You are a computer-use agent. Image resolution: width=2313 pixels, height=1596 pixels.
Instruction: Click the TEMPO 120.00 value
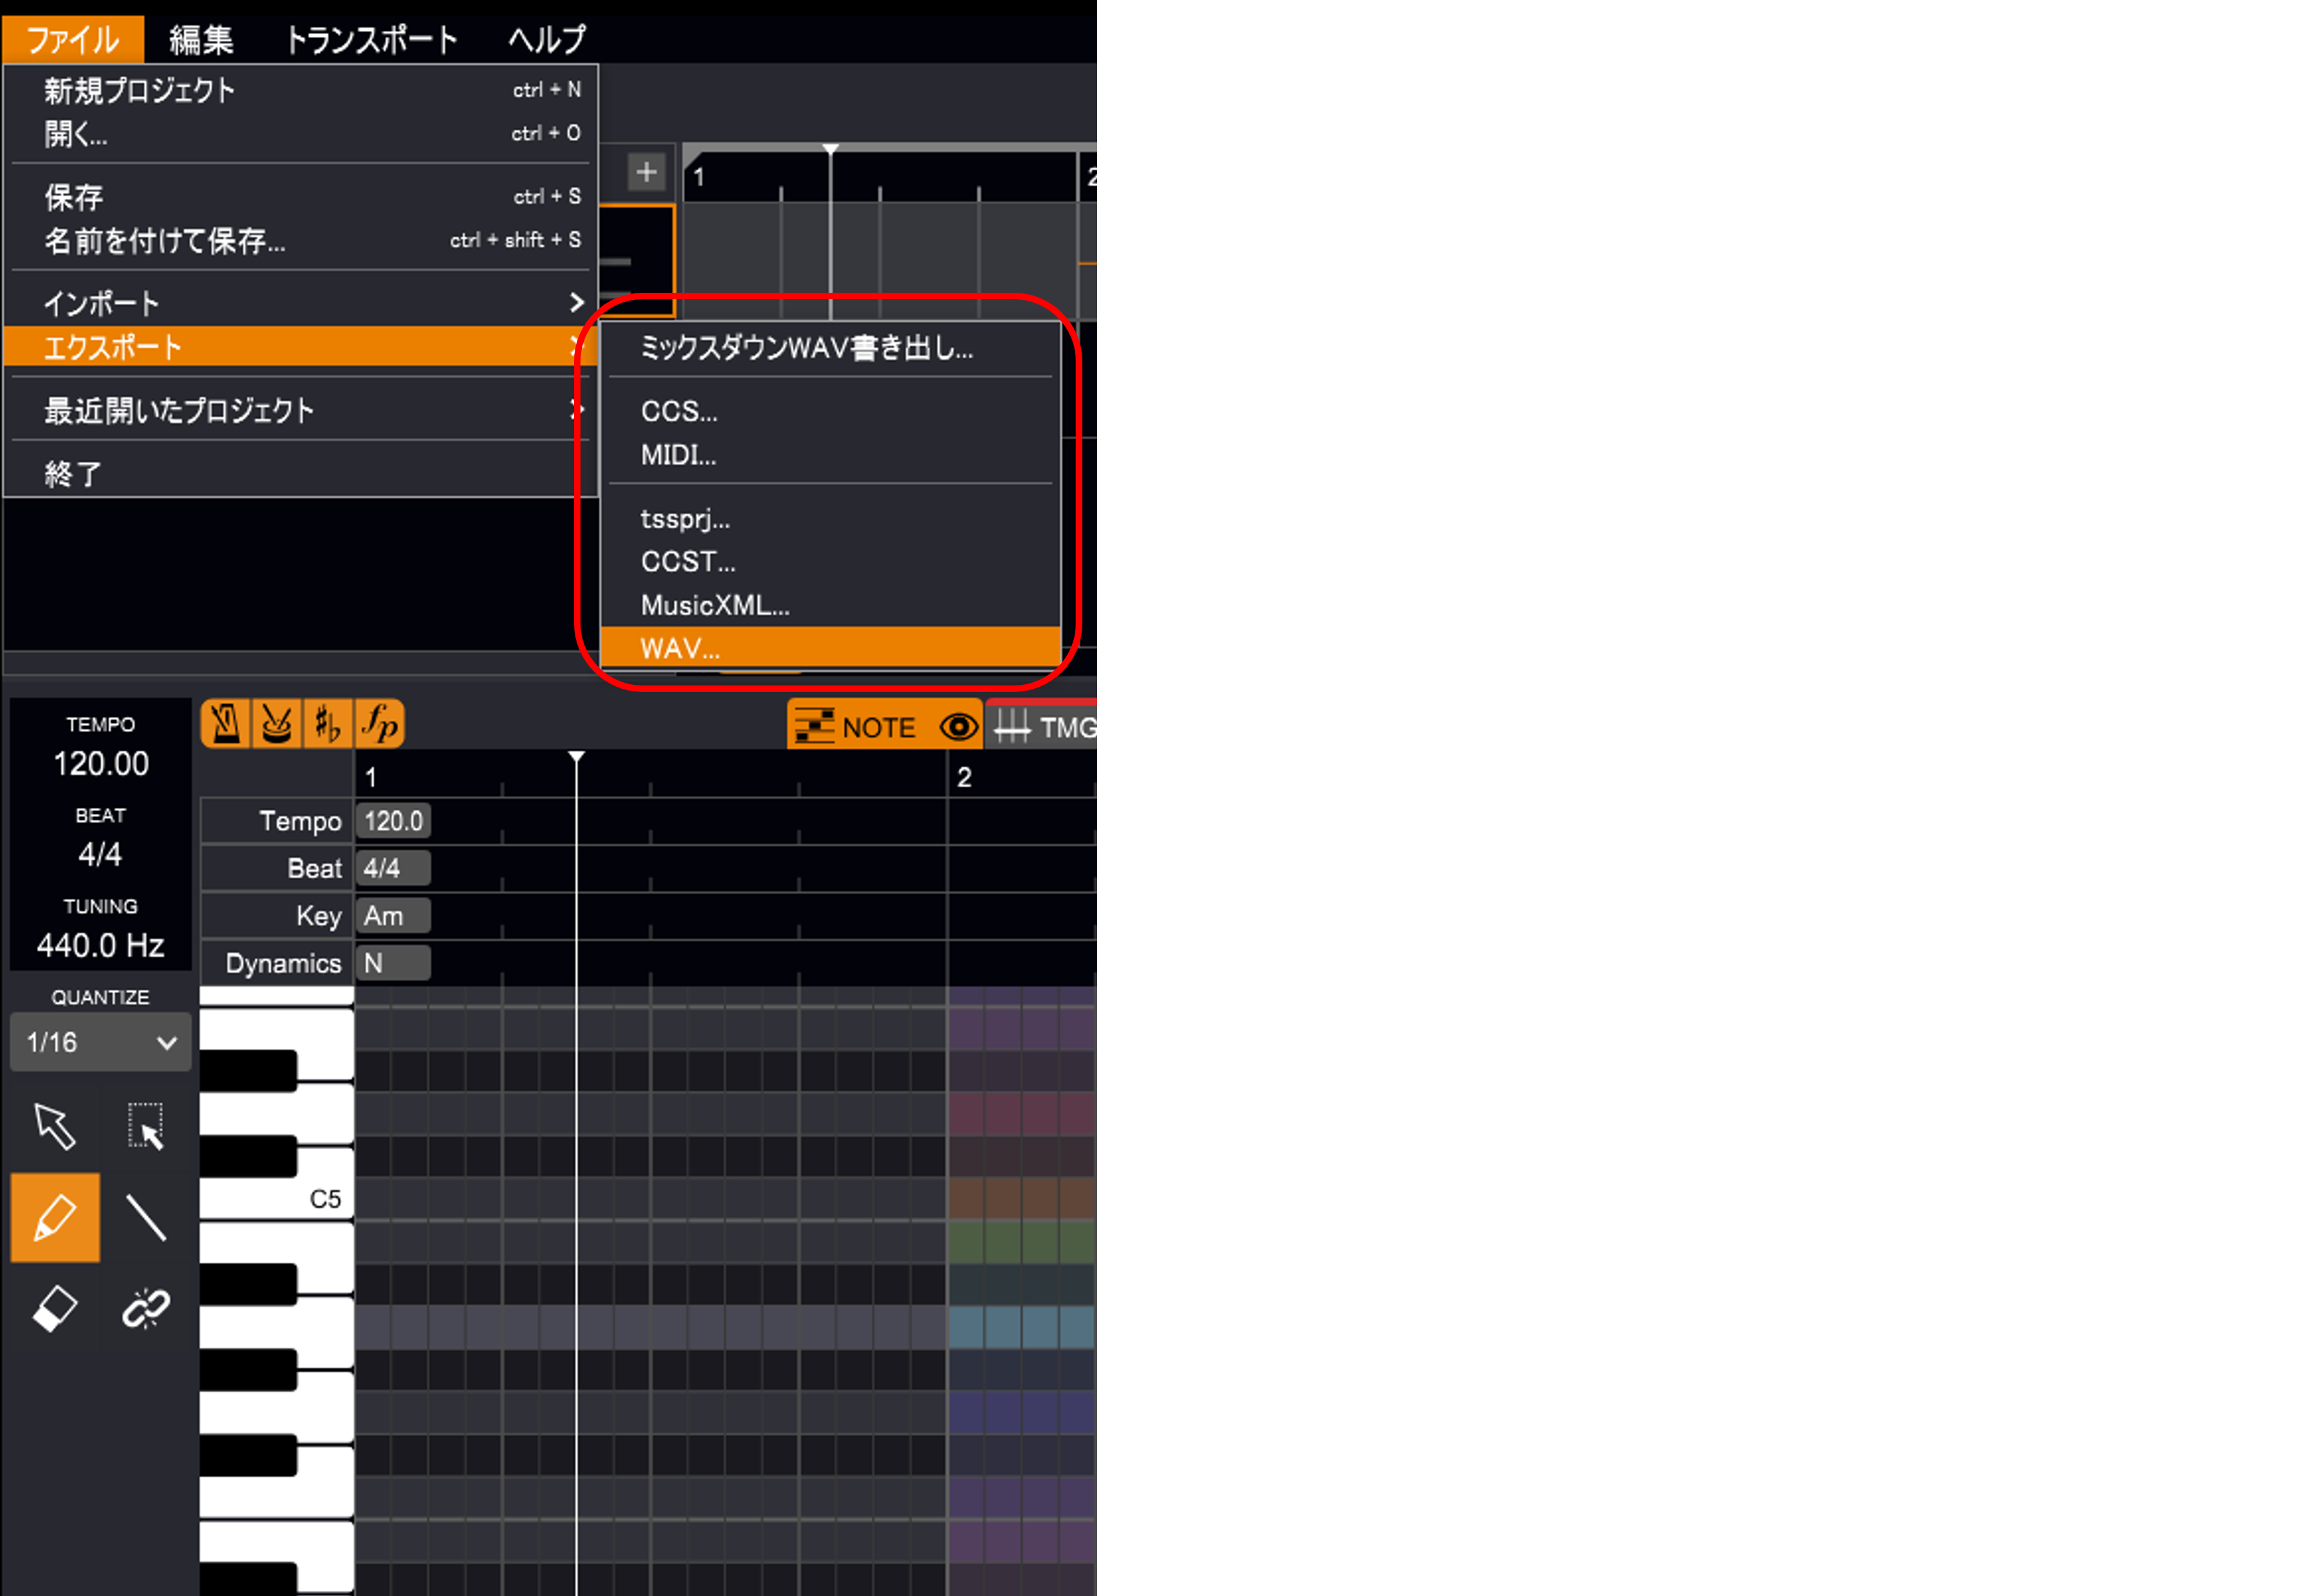(x=101, y=764)
